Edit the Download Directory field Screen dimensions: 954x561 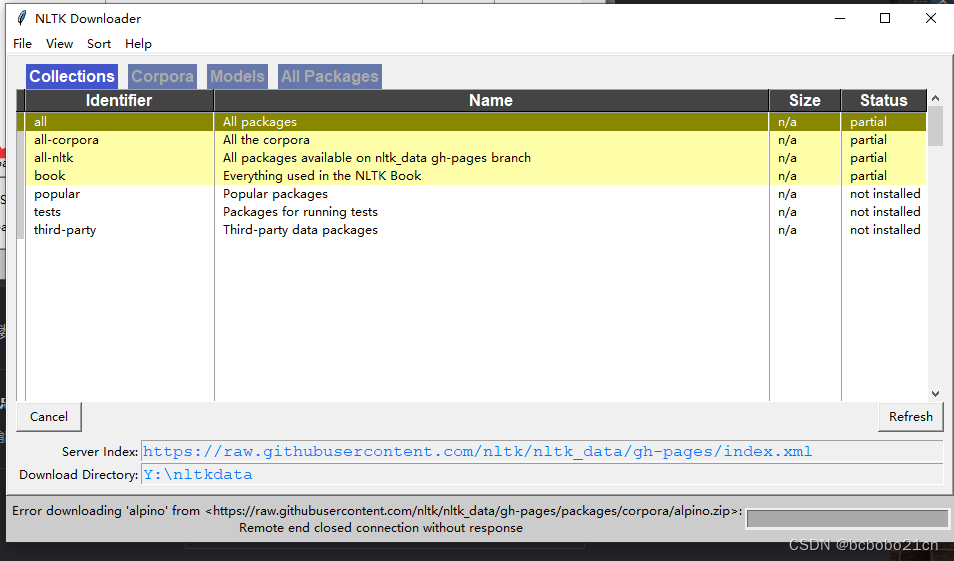click(541, 475)
